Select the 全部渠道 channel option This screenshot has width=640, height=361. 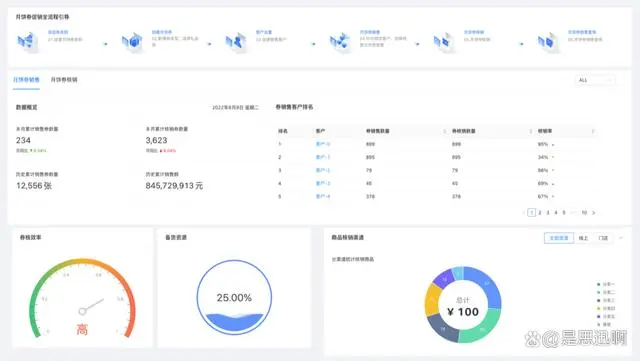point(559,238)
